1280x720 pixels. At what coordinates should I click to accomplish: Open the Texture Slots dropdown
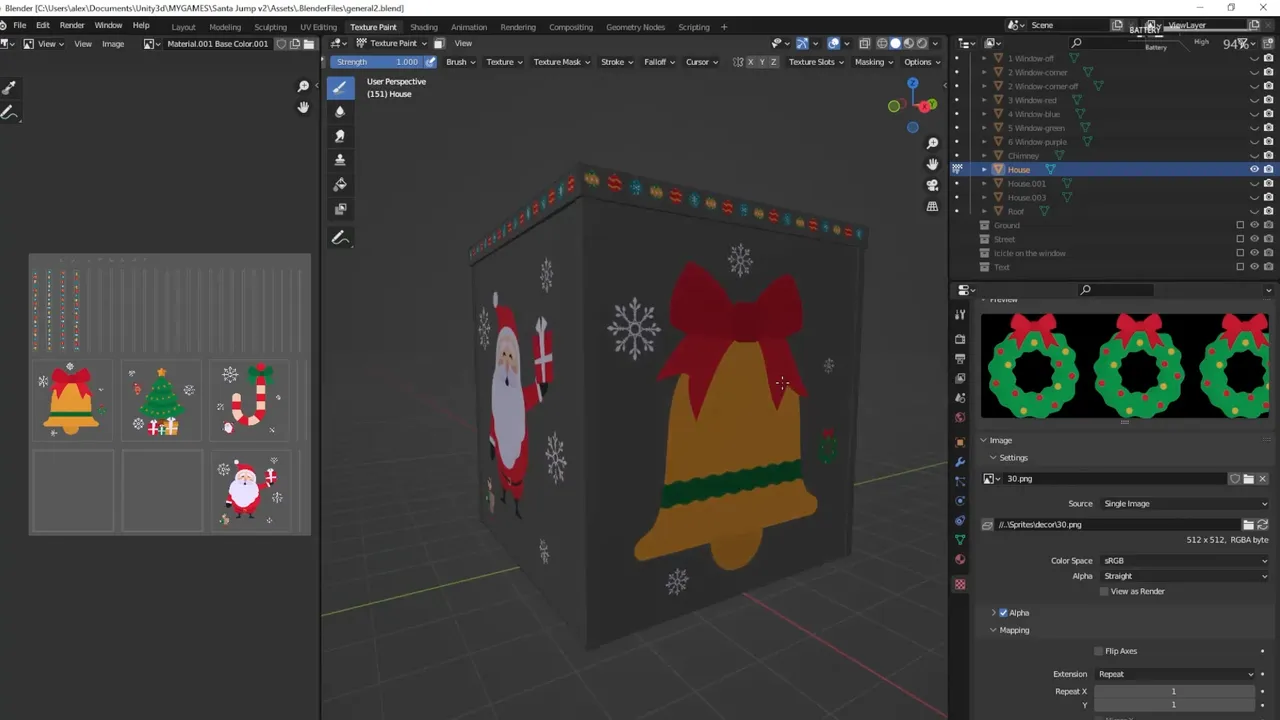coord(816,62)
